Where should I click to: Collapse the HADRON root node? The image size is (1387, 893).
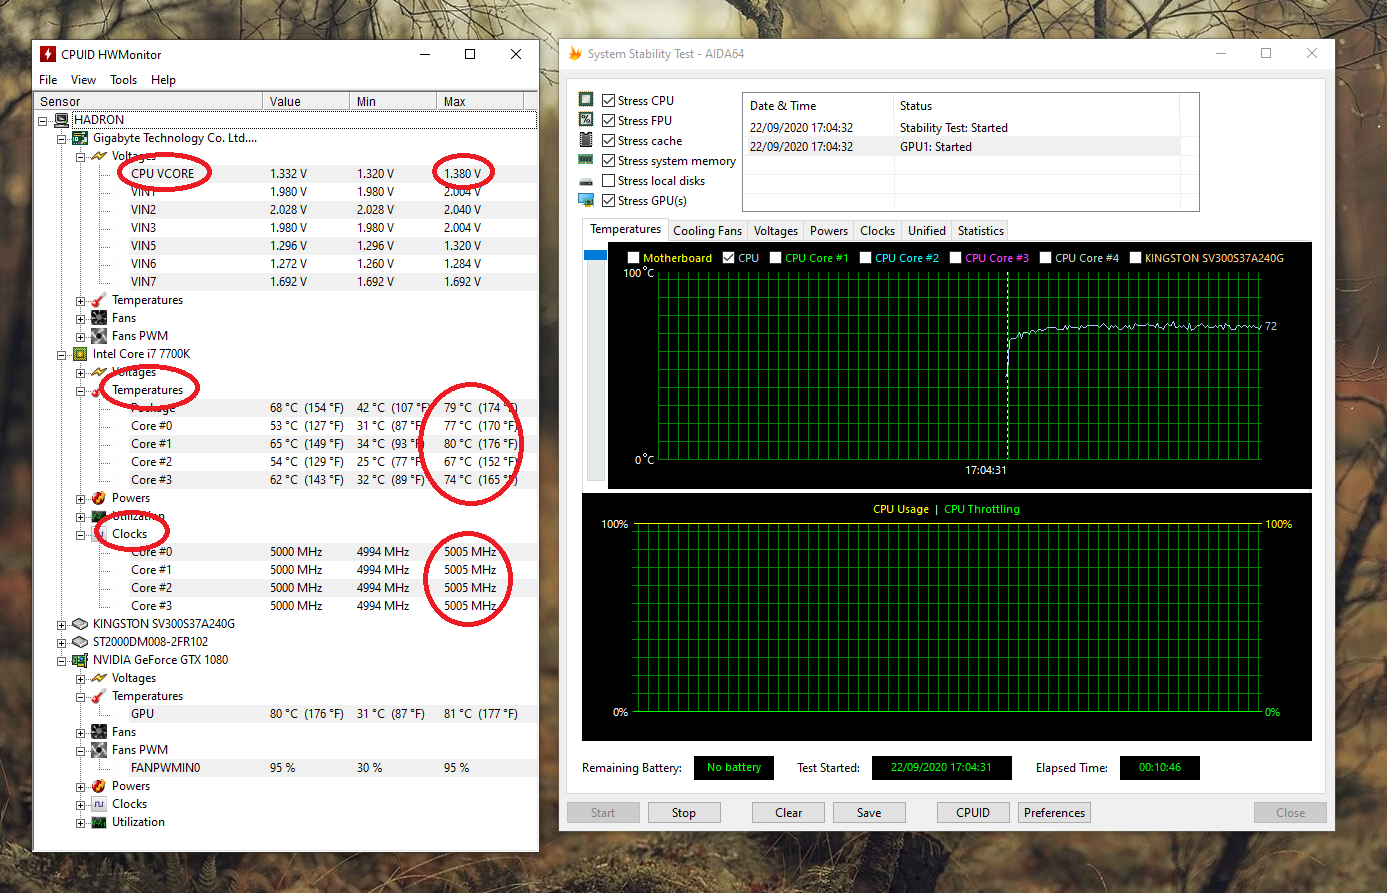[43, 120]
